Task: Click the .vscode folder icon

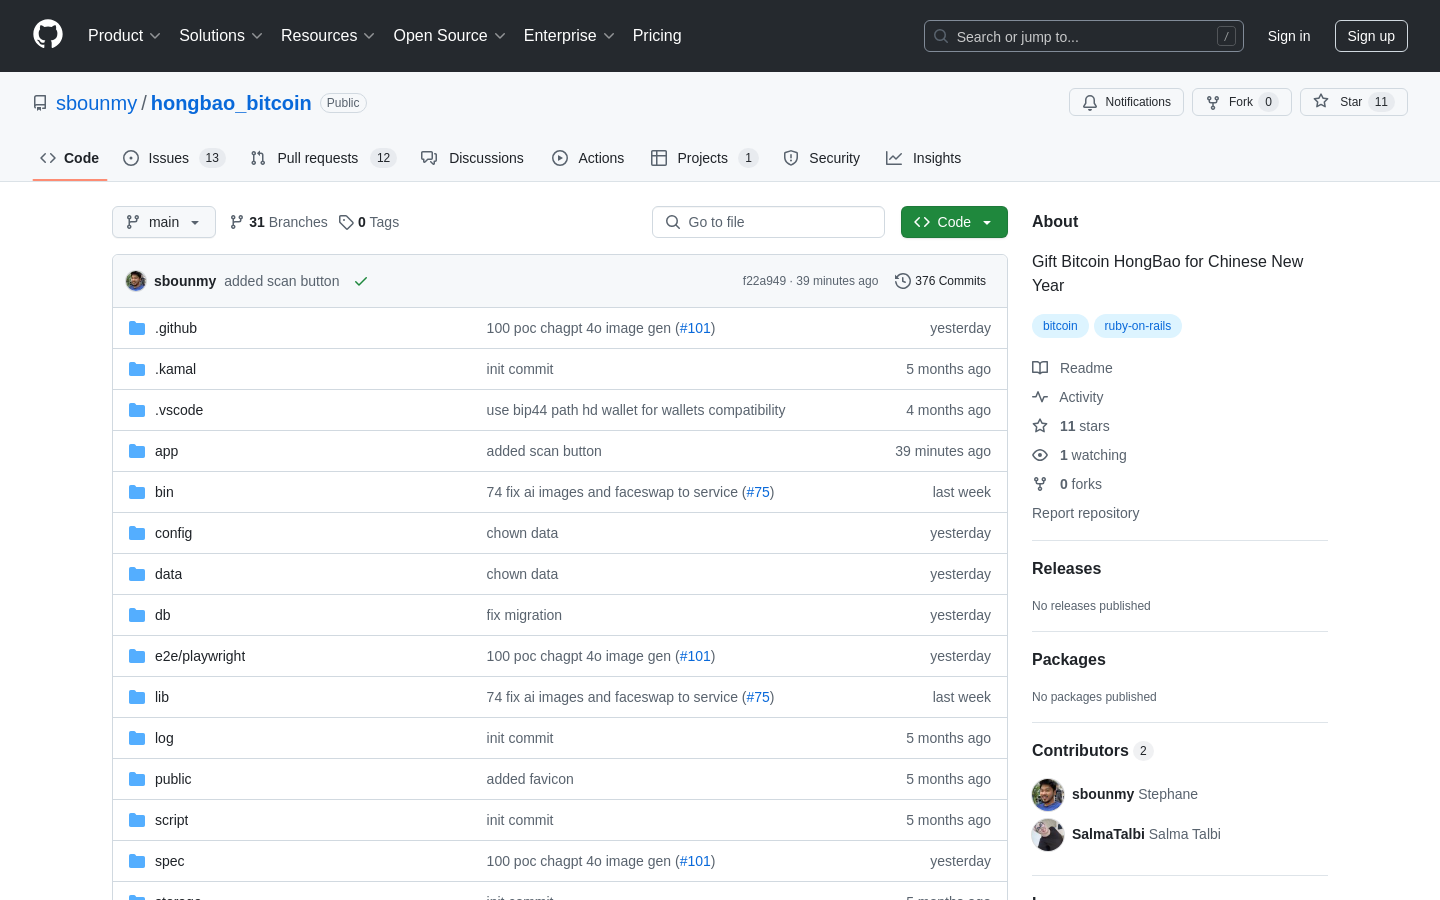Action: click(x=137, y=410)
